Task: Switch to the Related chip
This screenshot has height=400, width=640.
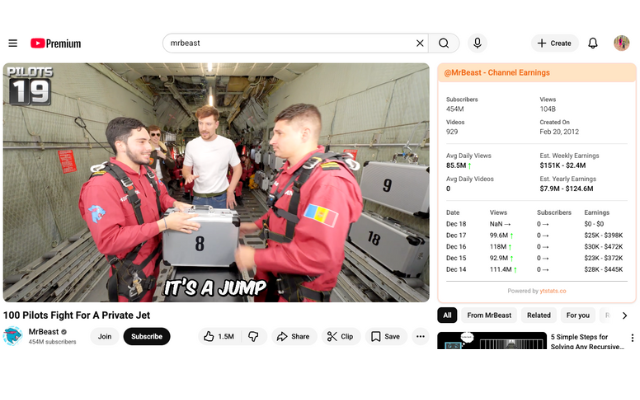Action: click(538, 315)
